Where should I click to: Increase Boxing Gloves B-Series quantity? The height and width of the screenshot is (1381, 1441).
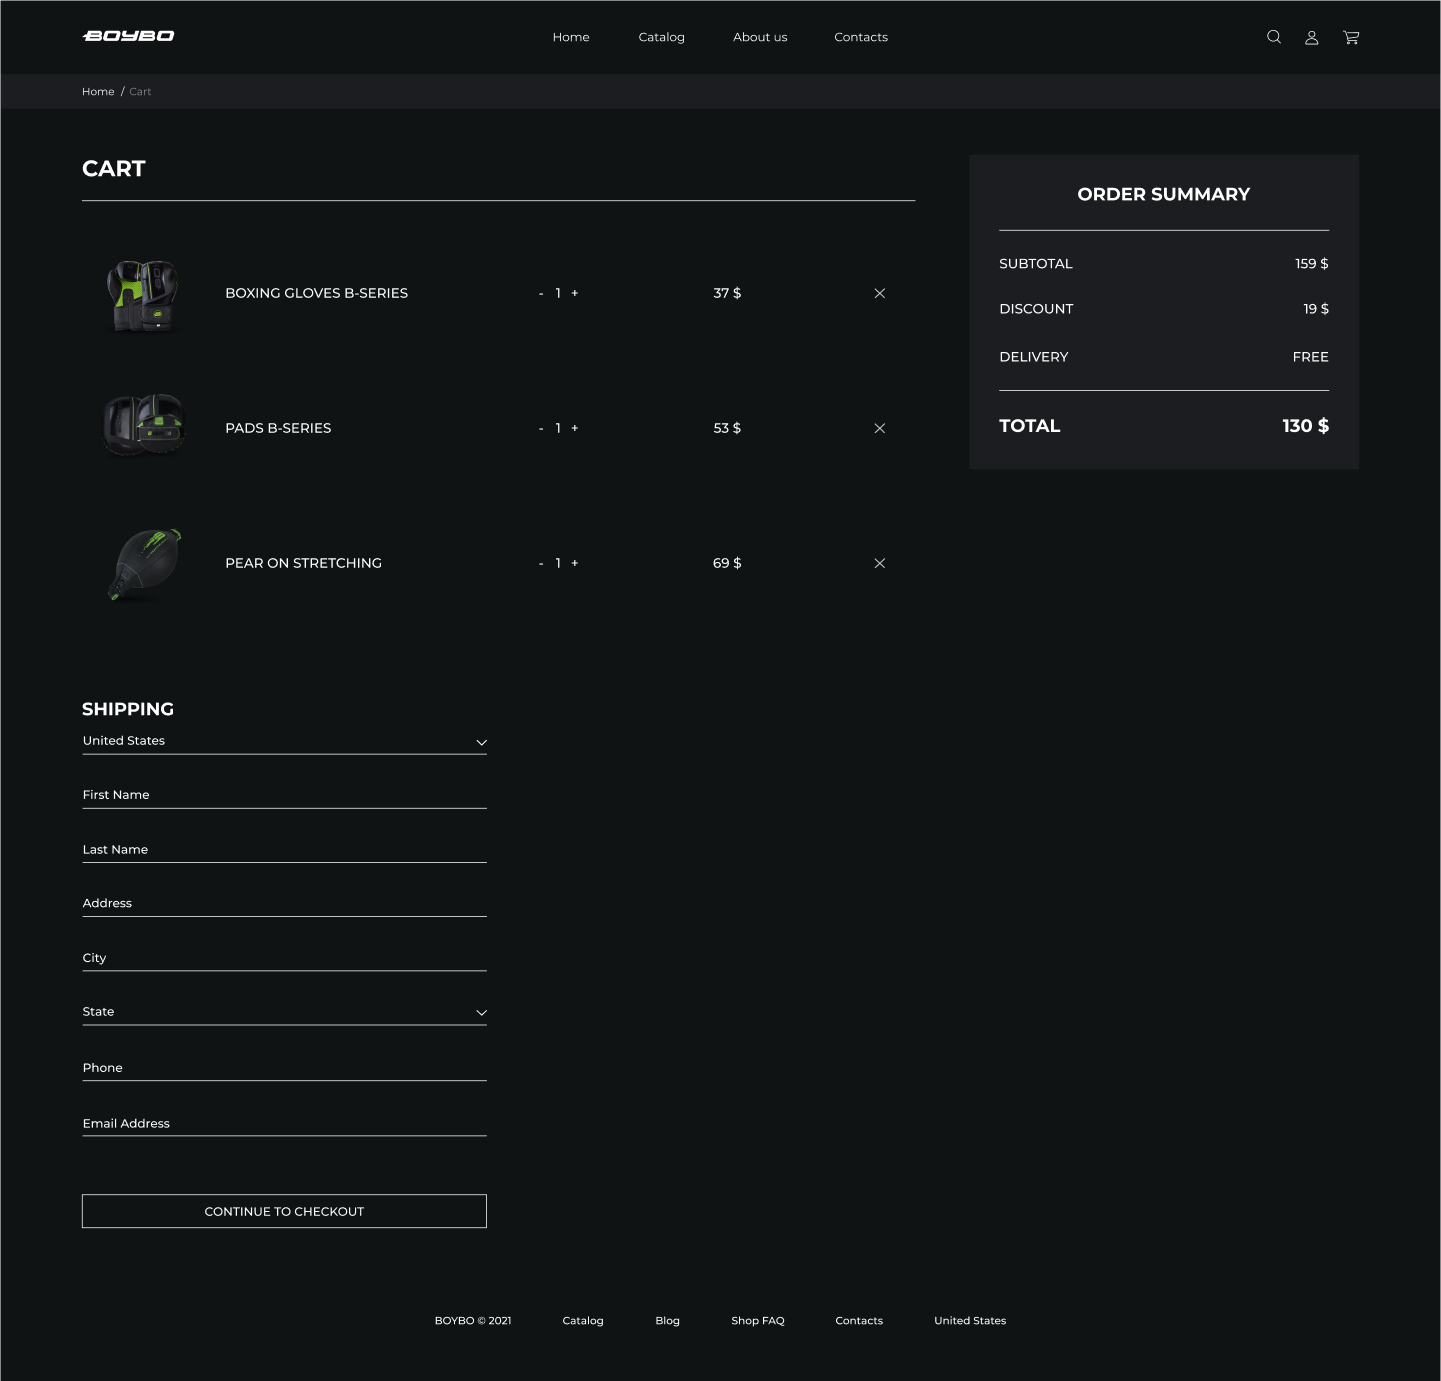(x=575, y=293)
